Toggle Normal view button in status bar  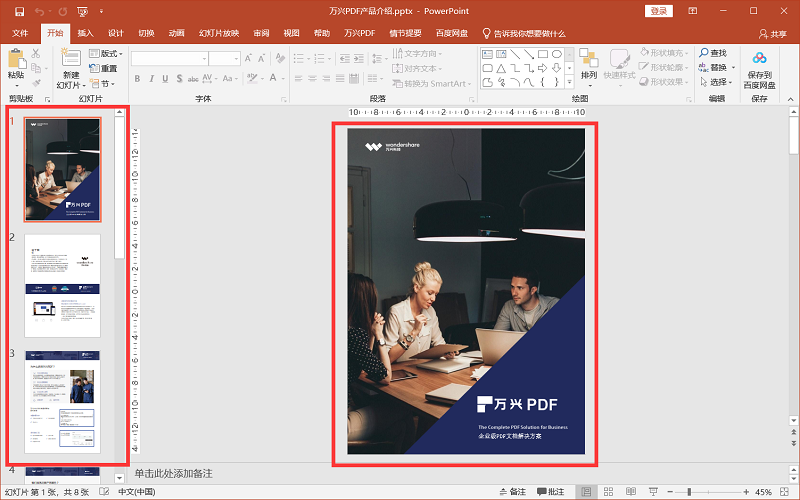tap(586, 492)
